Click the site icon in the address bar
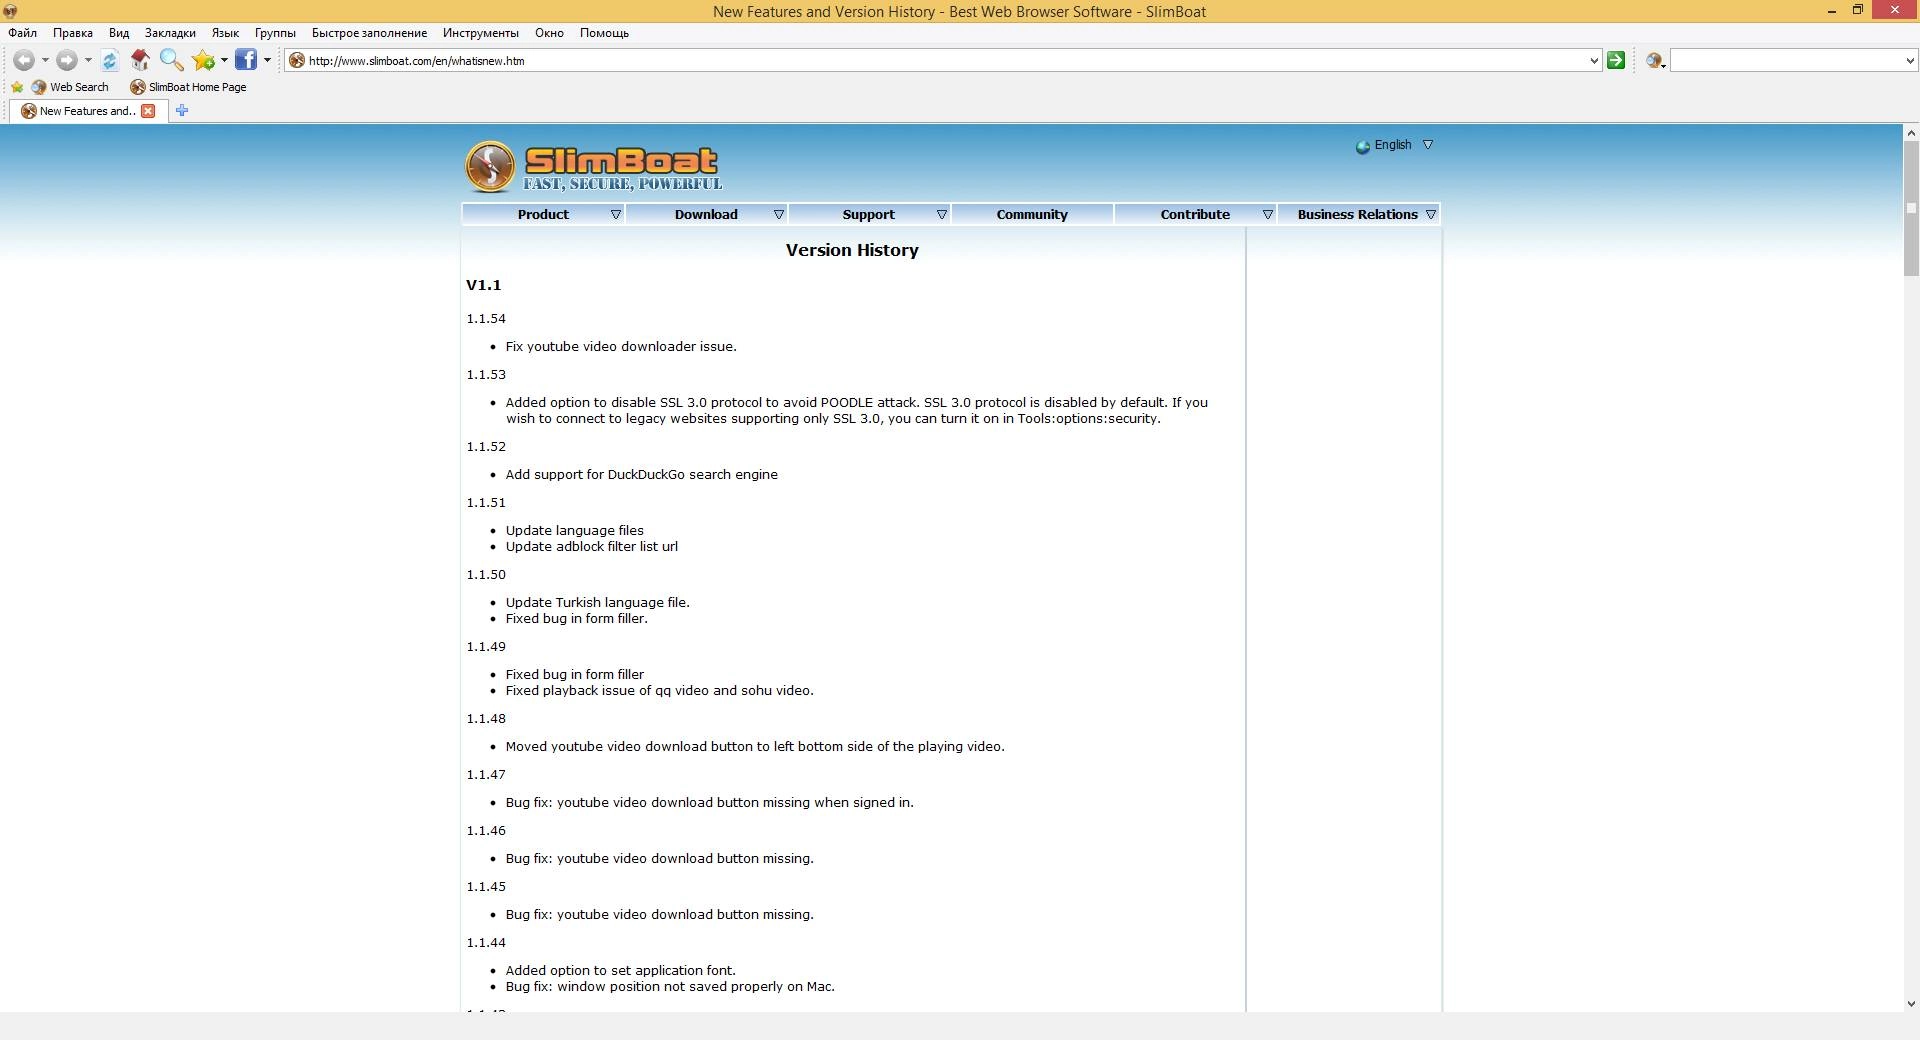Image resolution: width=1920 pixels, height=1040 pixels. click(296, 60)
